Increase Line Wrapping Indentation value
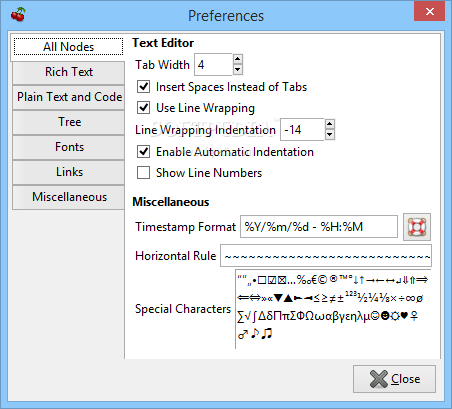 [x=329, y=124]
